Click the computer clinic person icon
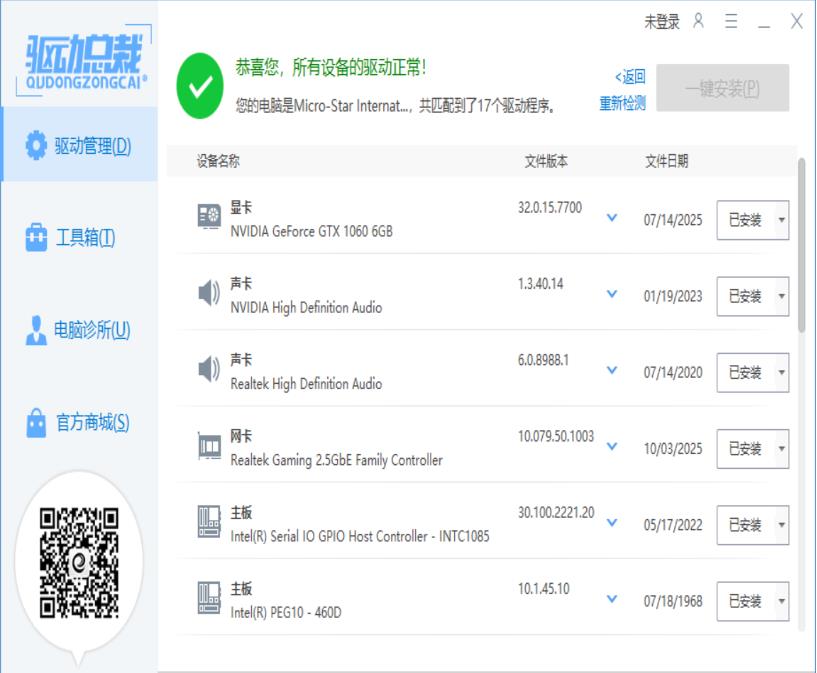The height and width of the screenshot is (673, 817). 36,330
